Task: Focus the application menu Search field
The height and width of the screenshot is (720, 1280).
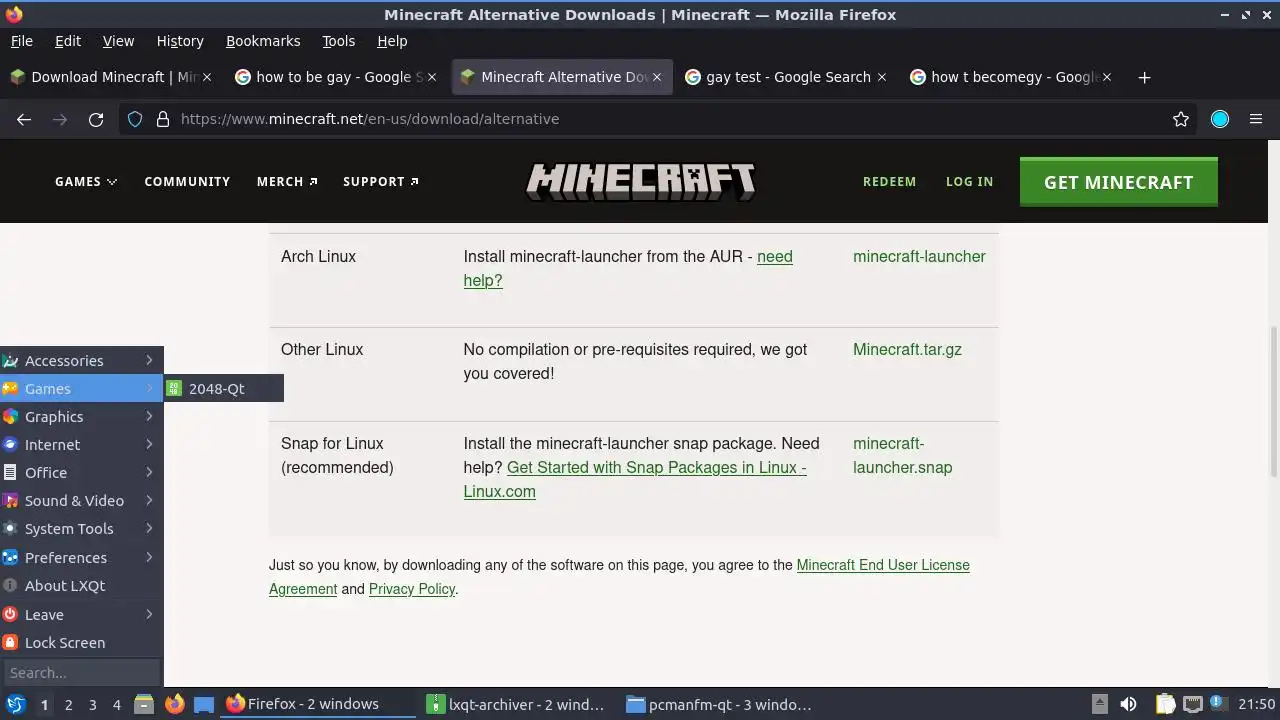Action: click(82, 673)
